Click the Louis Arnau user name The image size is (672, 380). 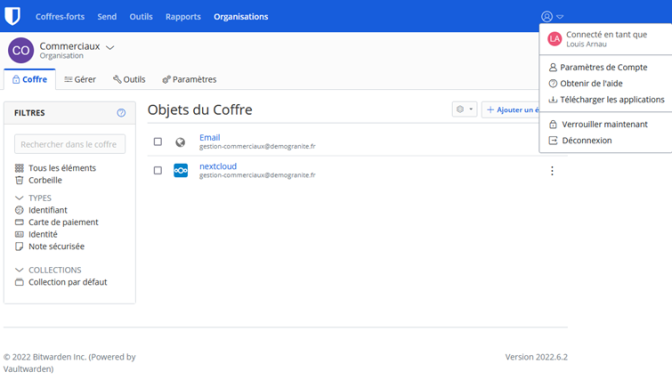click(x=586, y=44)
